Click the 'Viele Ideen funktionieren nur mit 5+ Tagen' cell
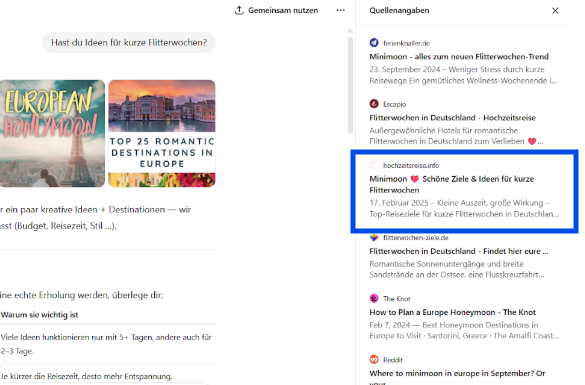Screen dimensions: 585x385 tap(106, 344)
